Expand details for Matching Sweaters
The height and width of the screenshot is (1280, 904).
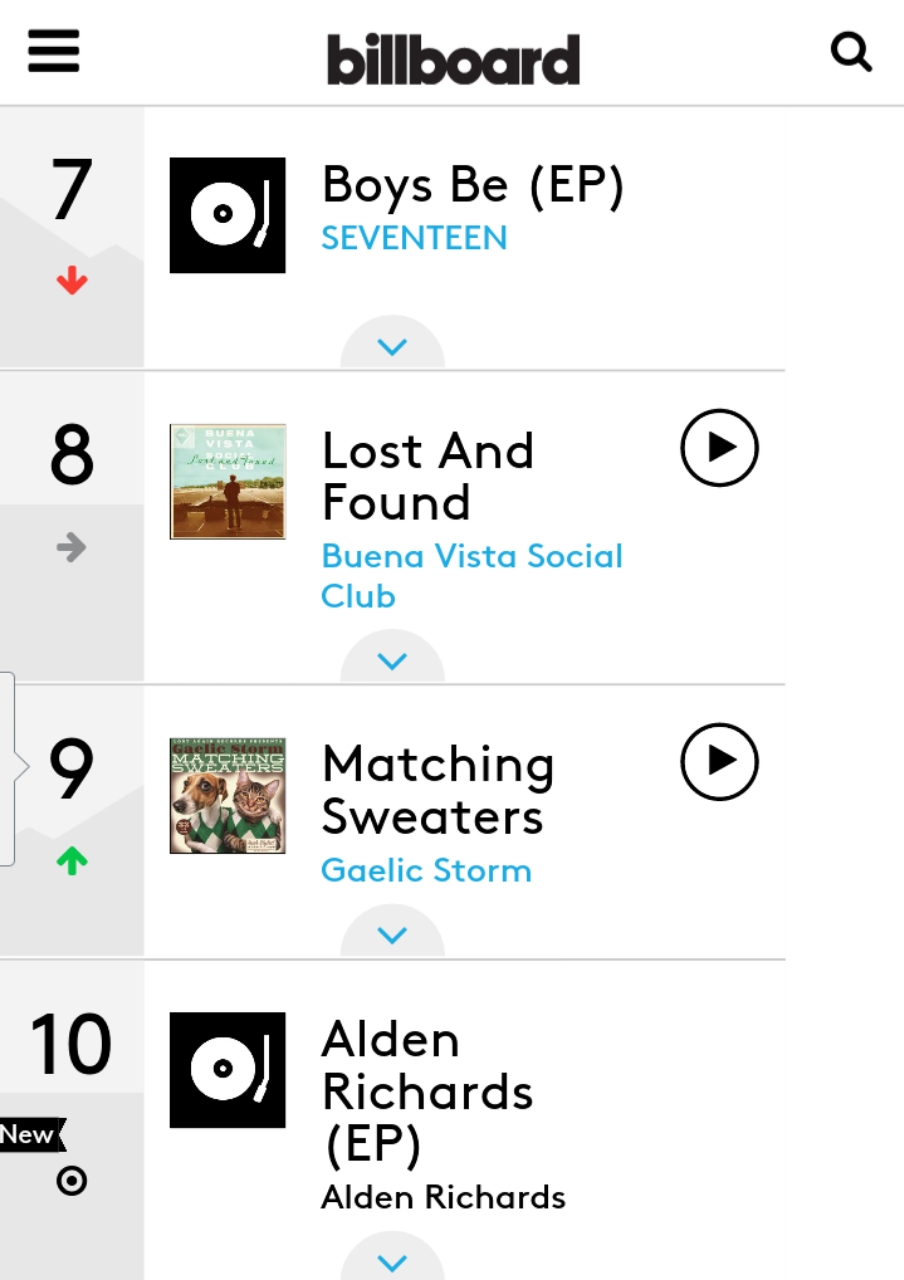pos(393,935)
